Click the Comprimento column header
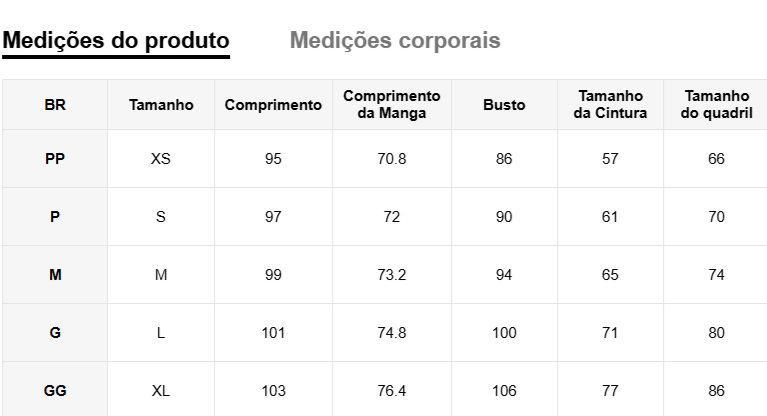767x416 pixels. point(273,104)
